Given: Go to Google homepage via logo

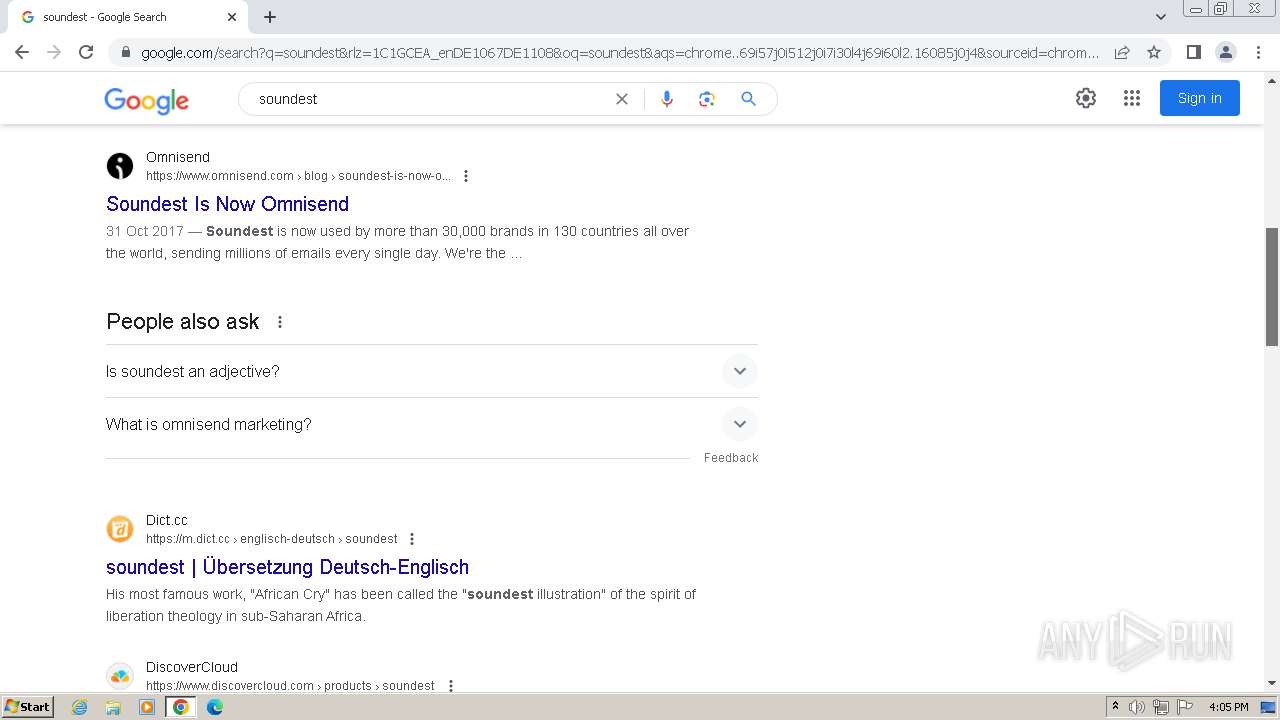Looking at the screenshot, I should pos(147,100).
